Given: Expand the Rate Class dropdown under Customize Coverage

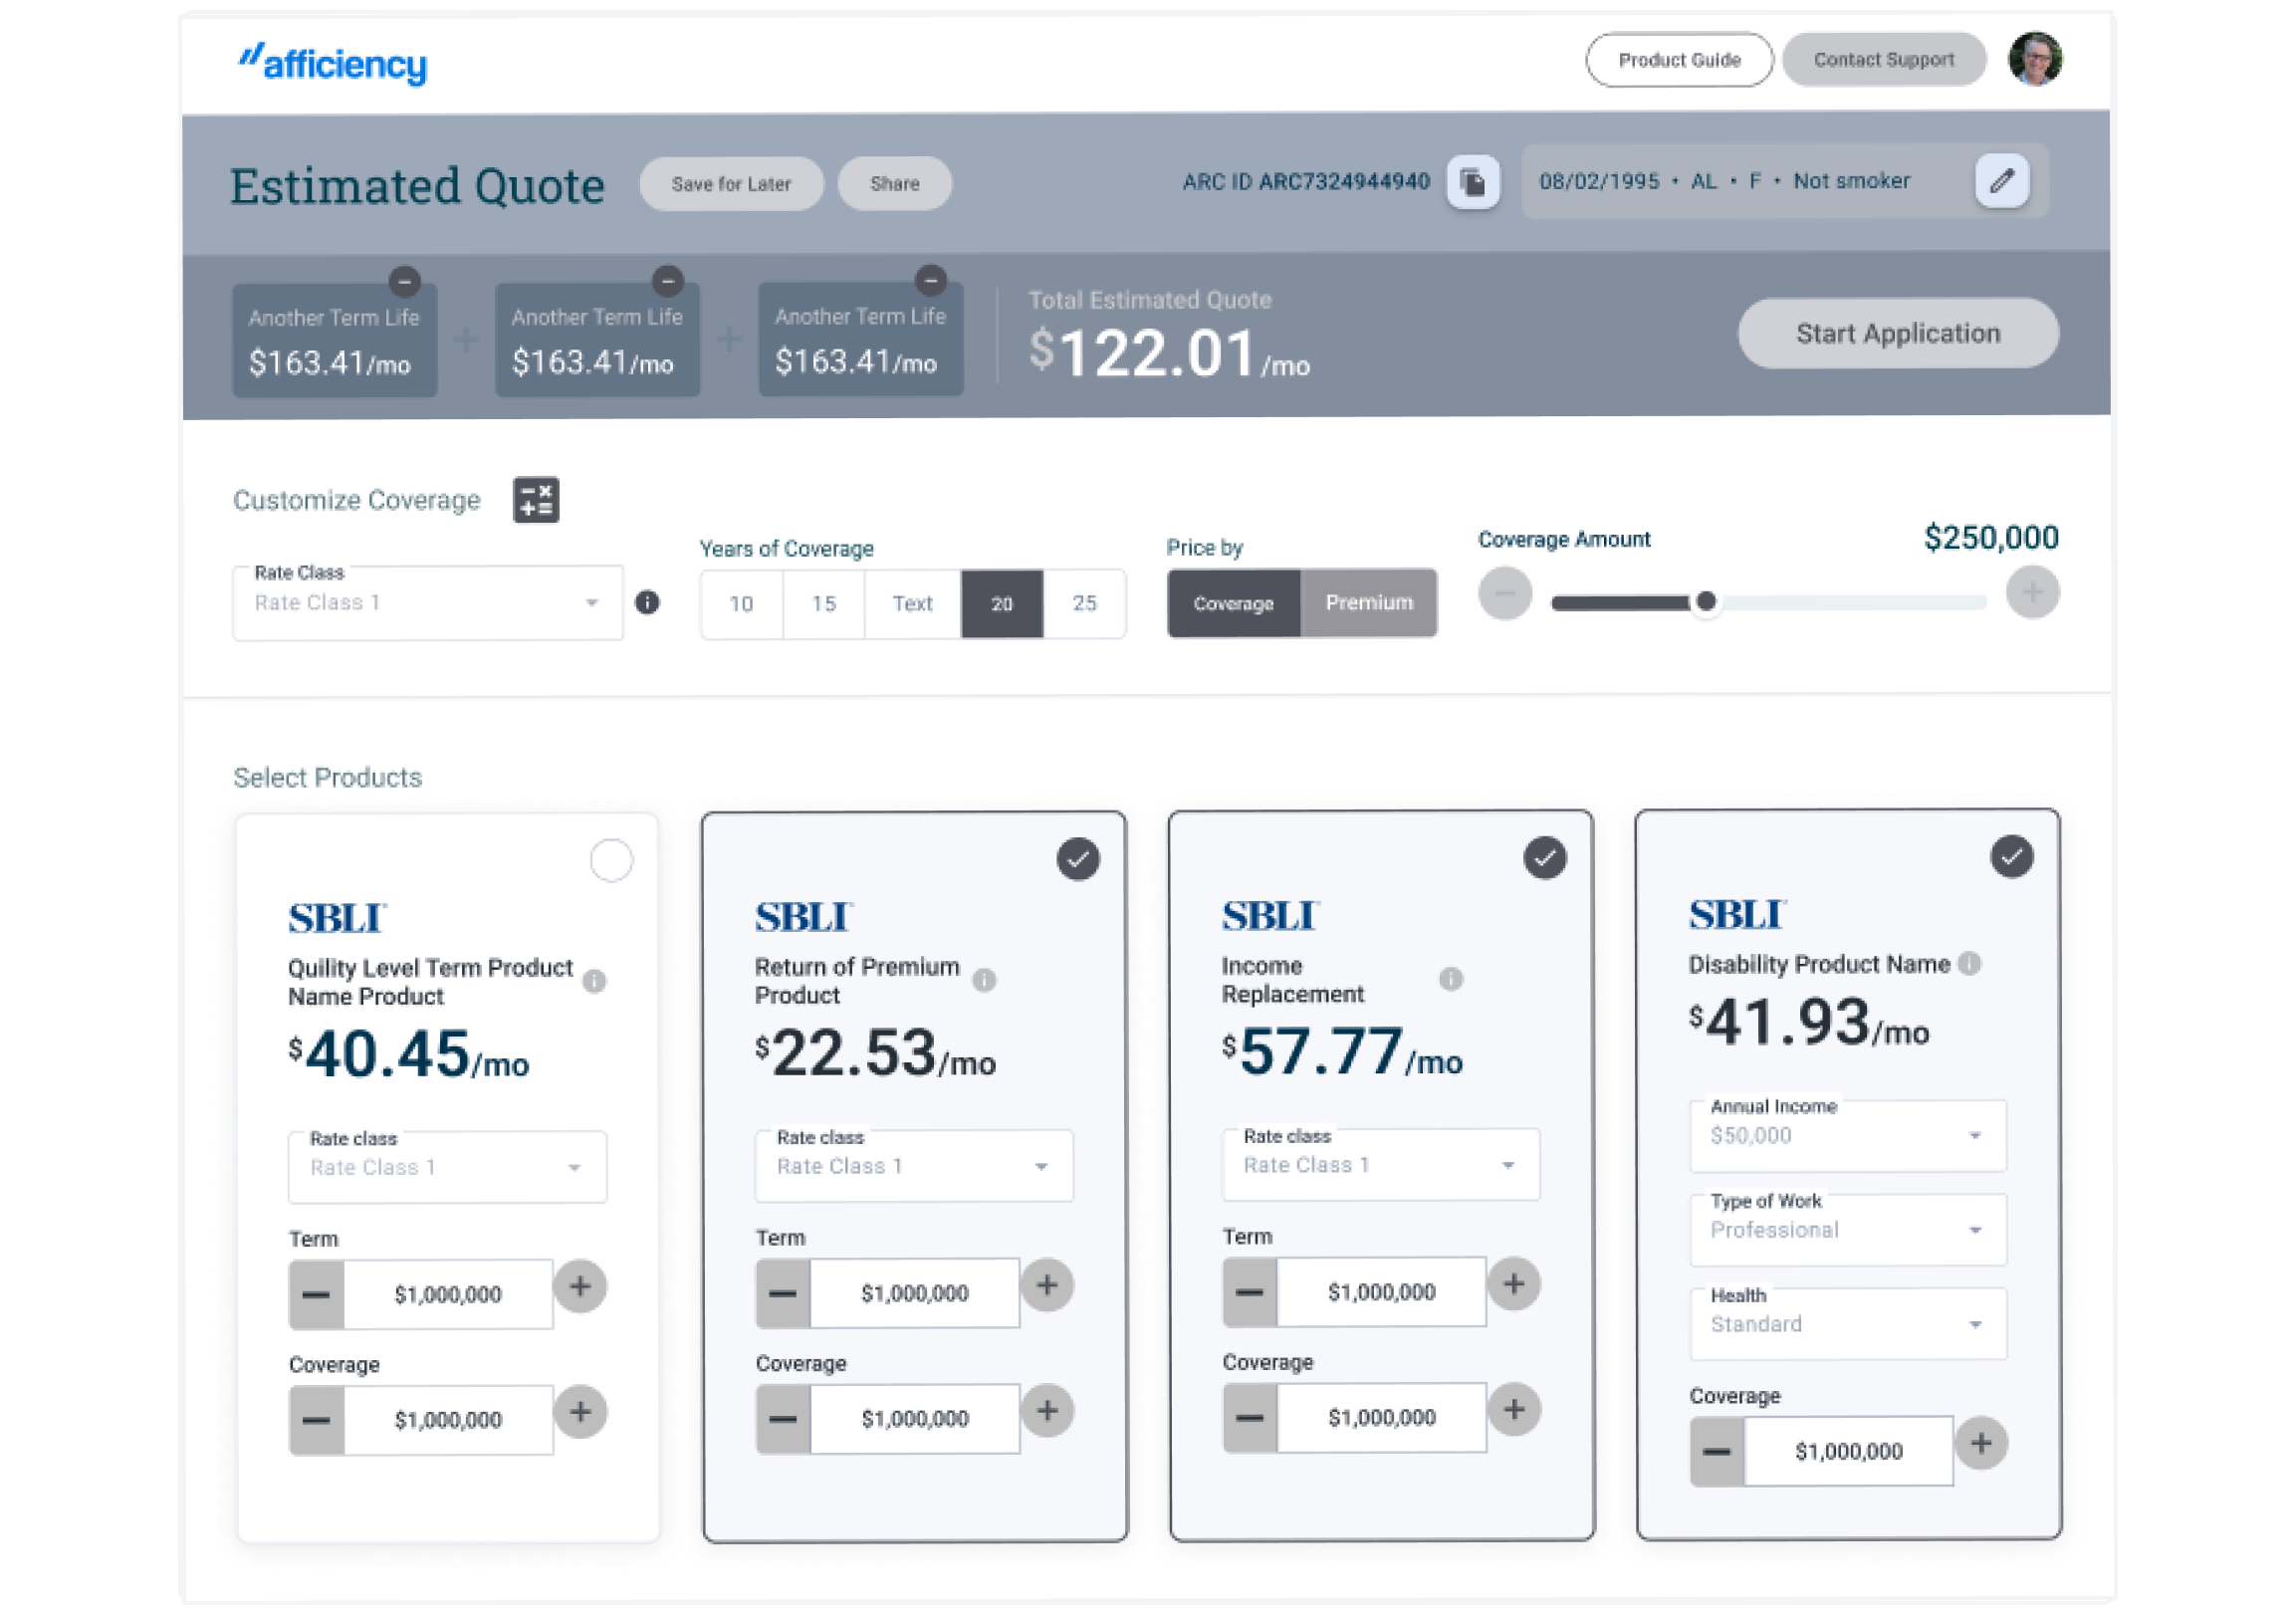Looking at the screenshot, I should [x=427, y=603].
